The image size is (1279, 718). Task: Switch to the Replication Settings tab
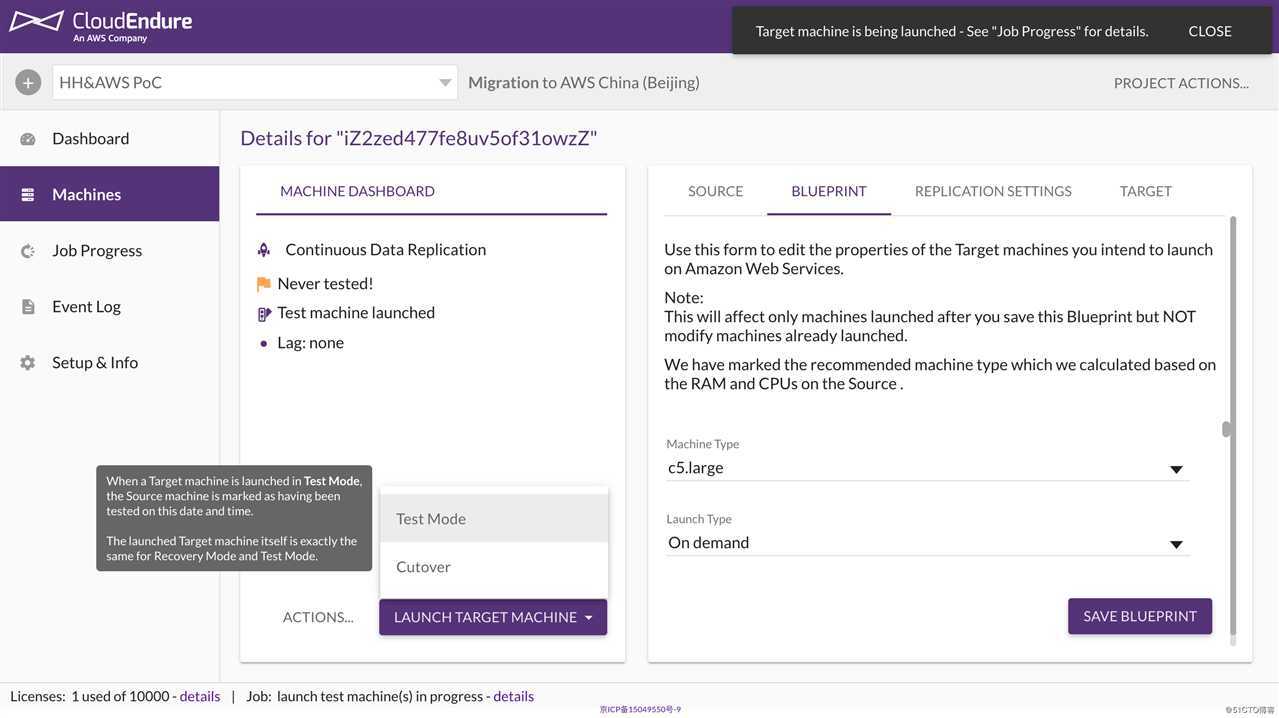click(993, 191)
